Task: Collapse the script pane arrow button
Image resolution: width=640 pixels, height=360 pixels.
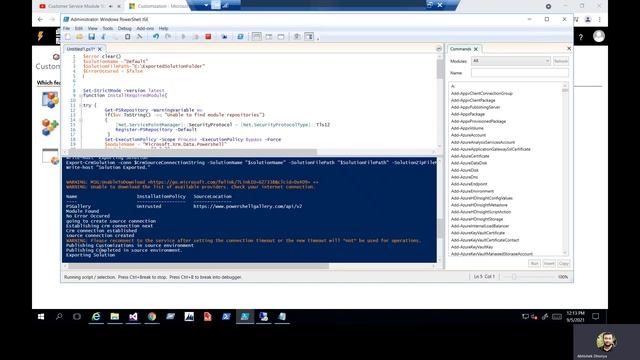Action: (x=439, y=49)
